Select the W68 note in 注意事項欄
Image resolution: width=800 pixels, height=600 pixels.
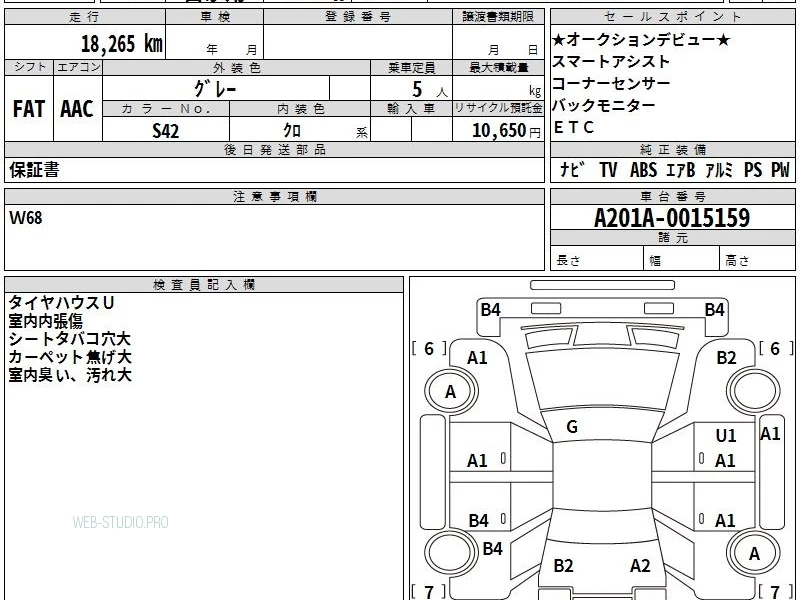[x=26, y=218]
